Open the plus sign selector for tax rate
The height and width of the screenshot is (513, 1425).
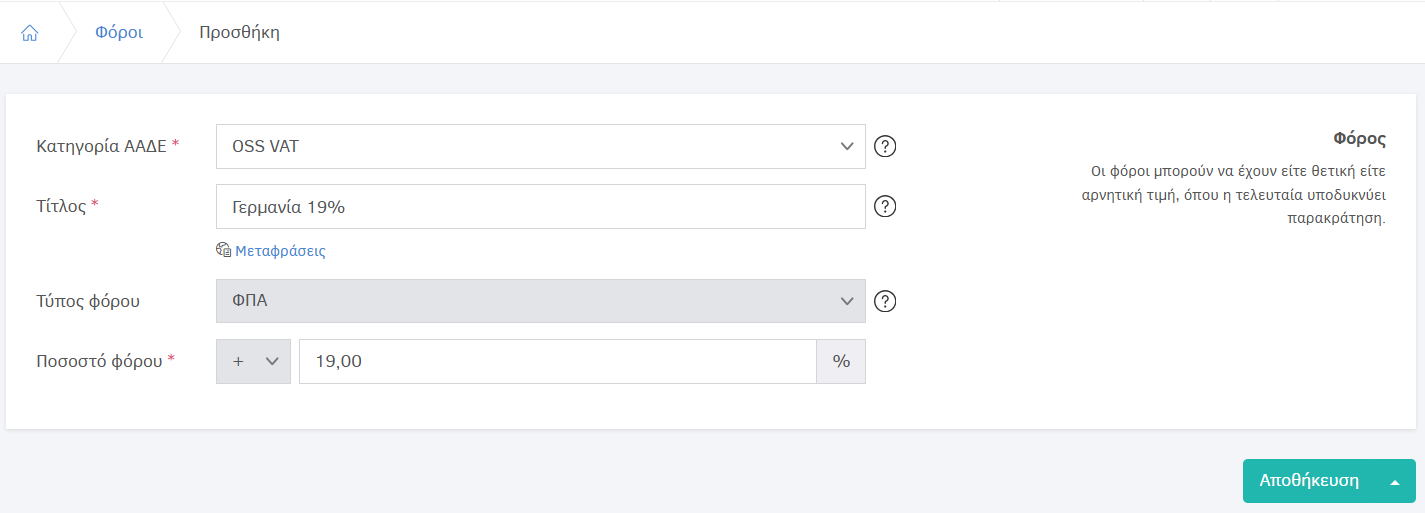253,361
